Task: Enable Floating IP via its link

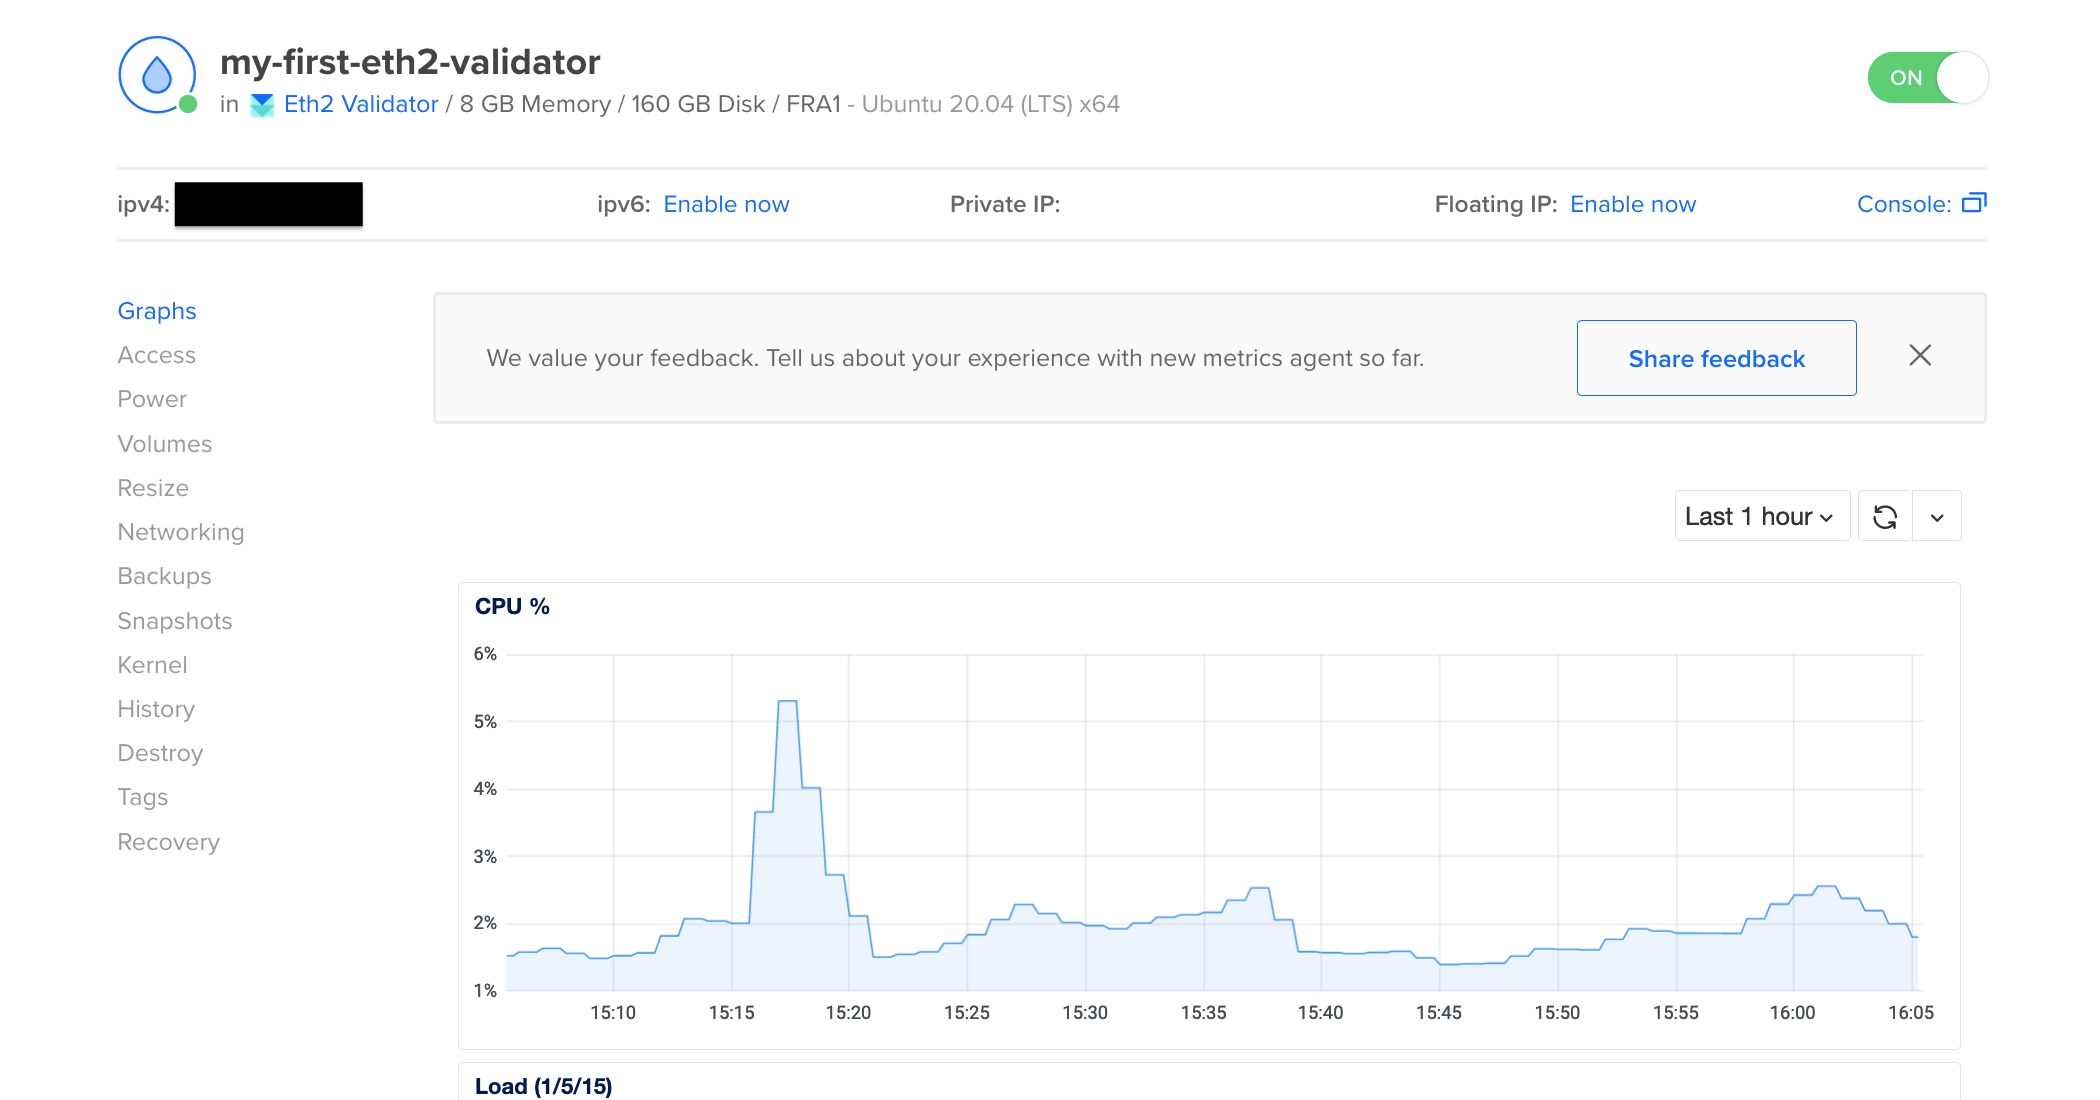Action: tap(1633, 204)
